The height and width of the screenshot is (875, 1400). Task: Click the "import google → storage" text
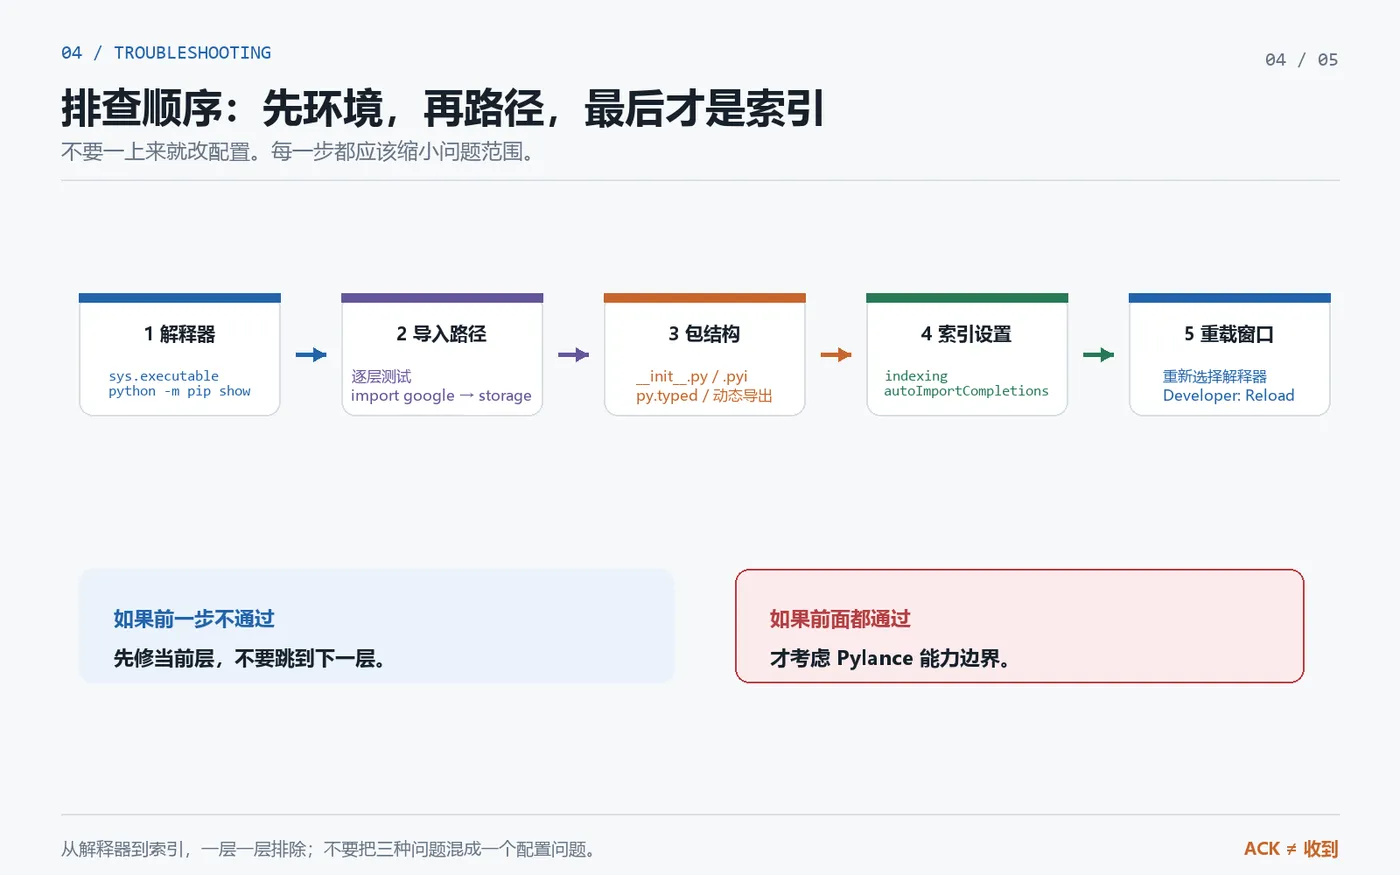point(441,396)
